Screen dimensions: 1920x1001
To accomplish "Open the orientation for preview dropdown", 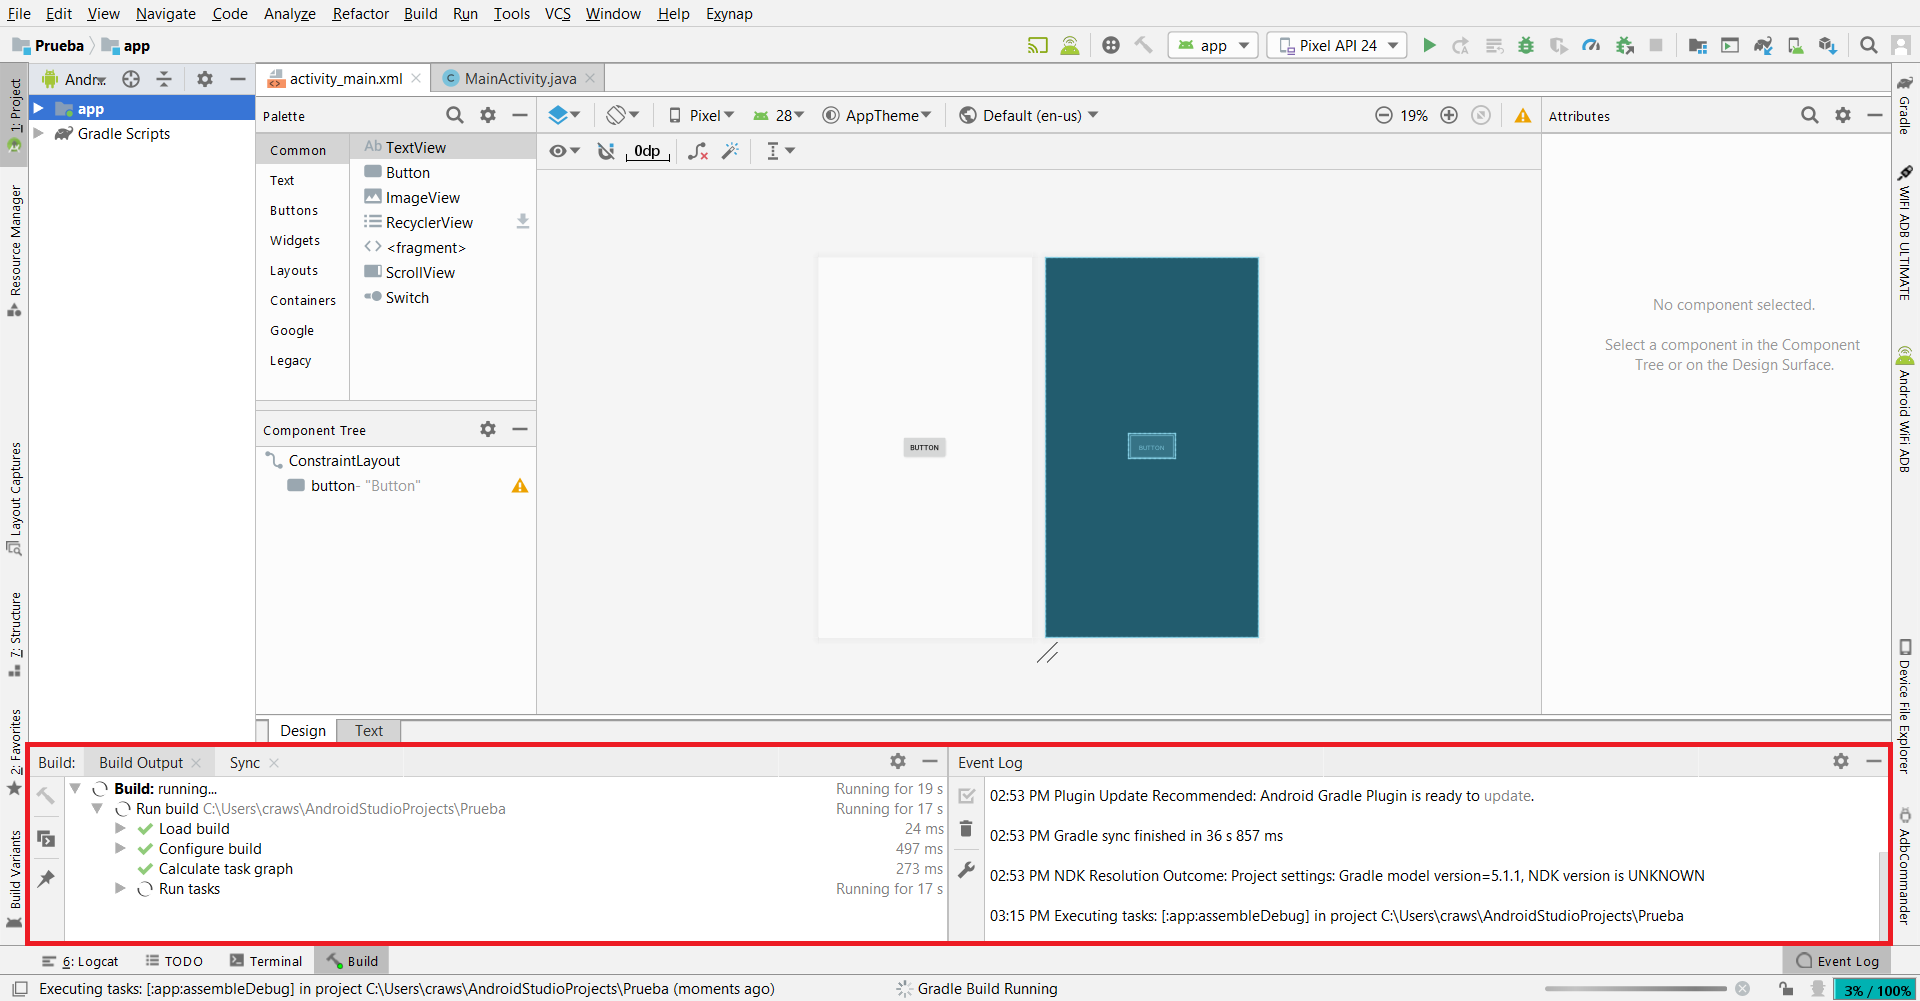I will pos(622,115).
